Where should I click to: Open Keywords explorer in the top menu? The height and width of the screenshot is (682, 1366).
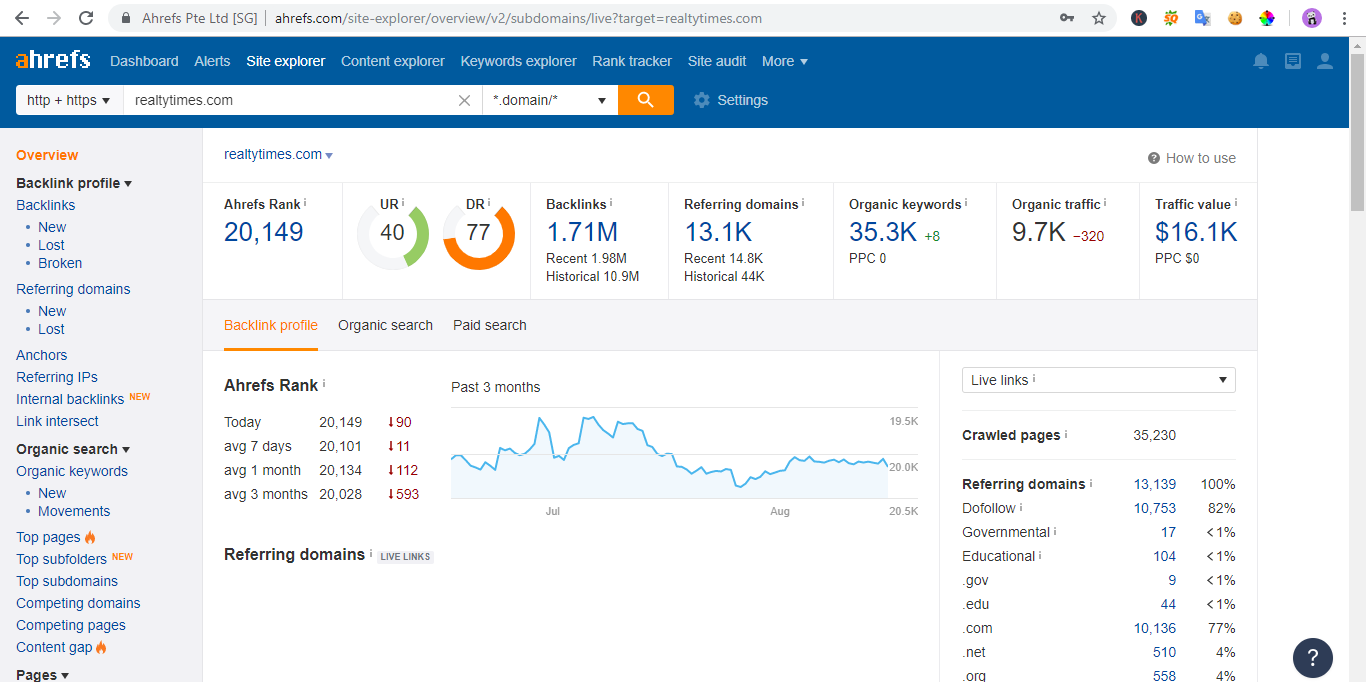coord(518,61)
